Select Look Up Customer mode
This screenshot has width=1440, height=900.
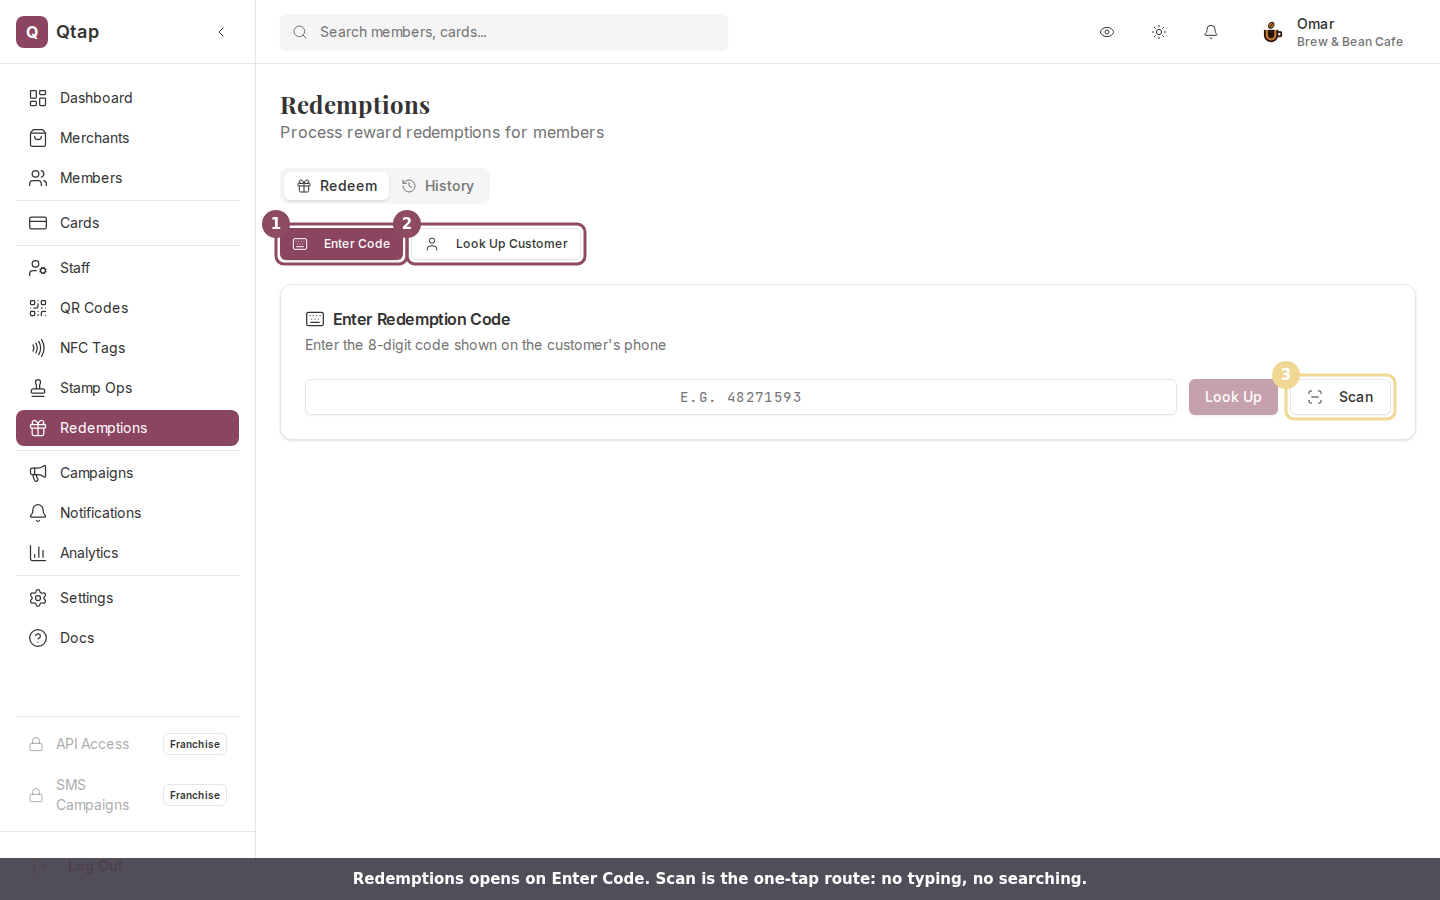tap(497, 244)
